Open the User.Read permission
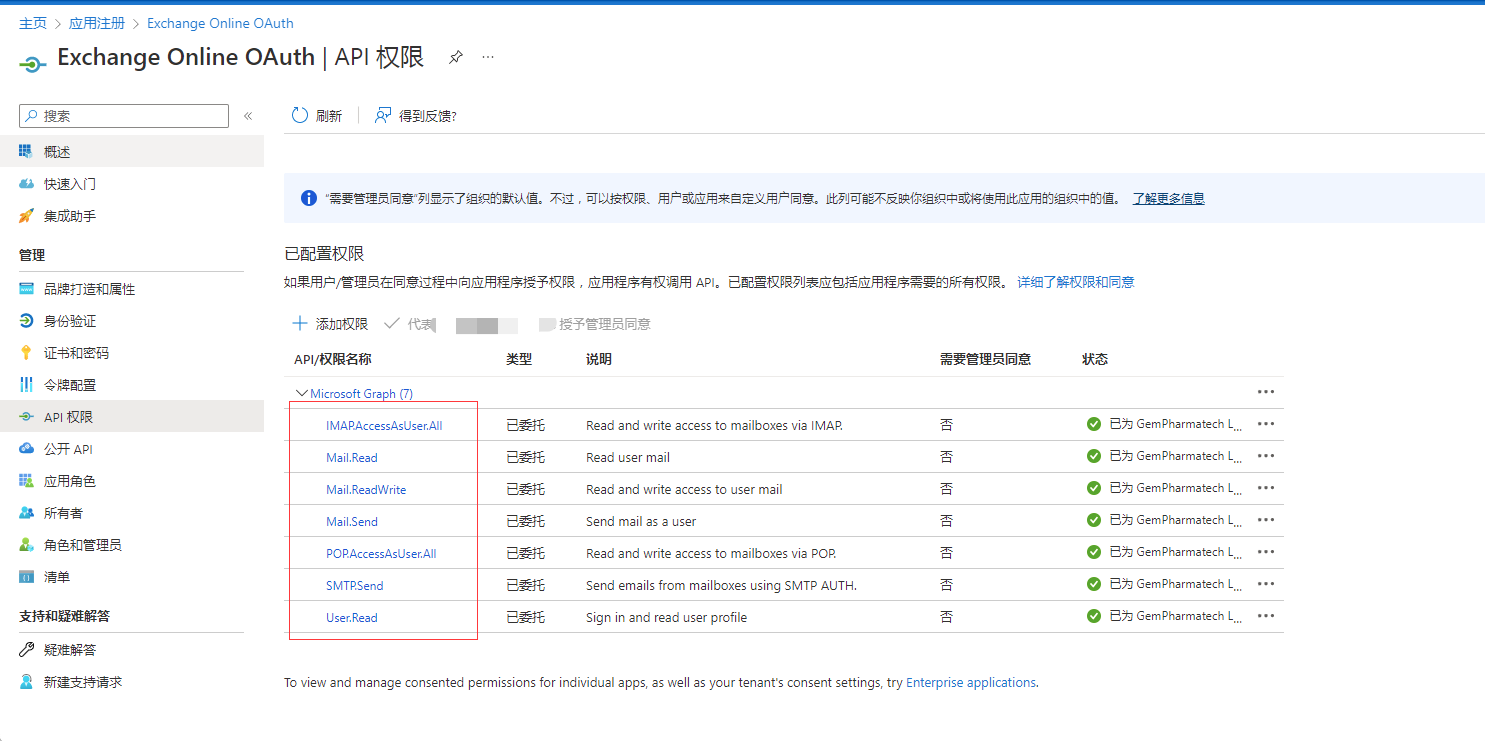This screenshot has height=741, width=1485. [352, 618]
